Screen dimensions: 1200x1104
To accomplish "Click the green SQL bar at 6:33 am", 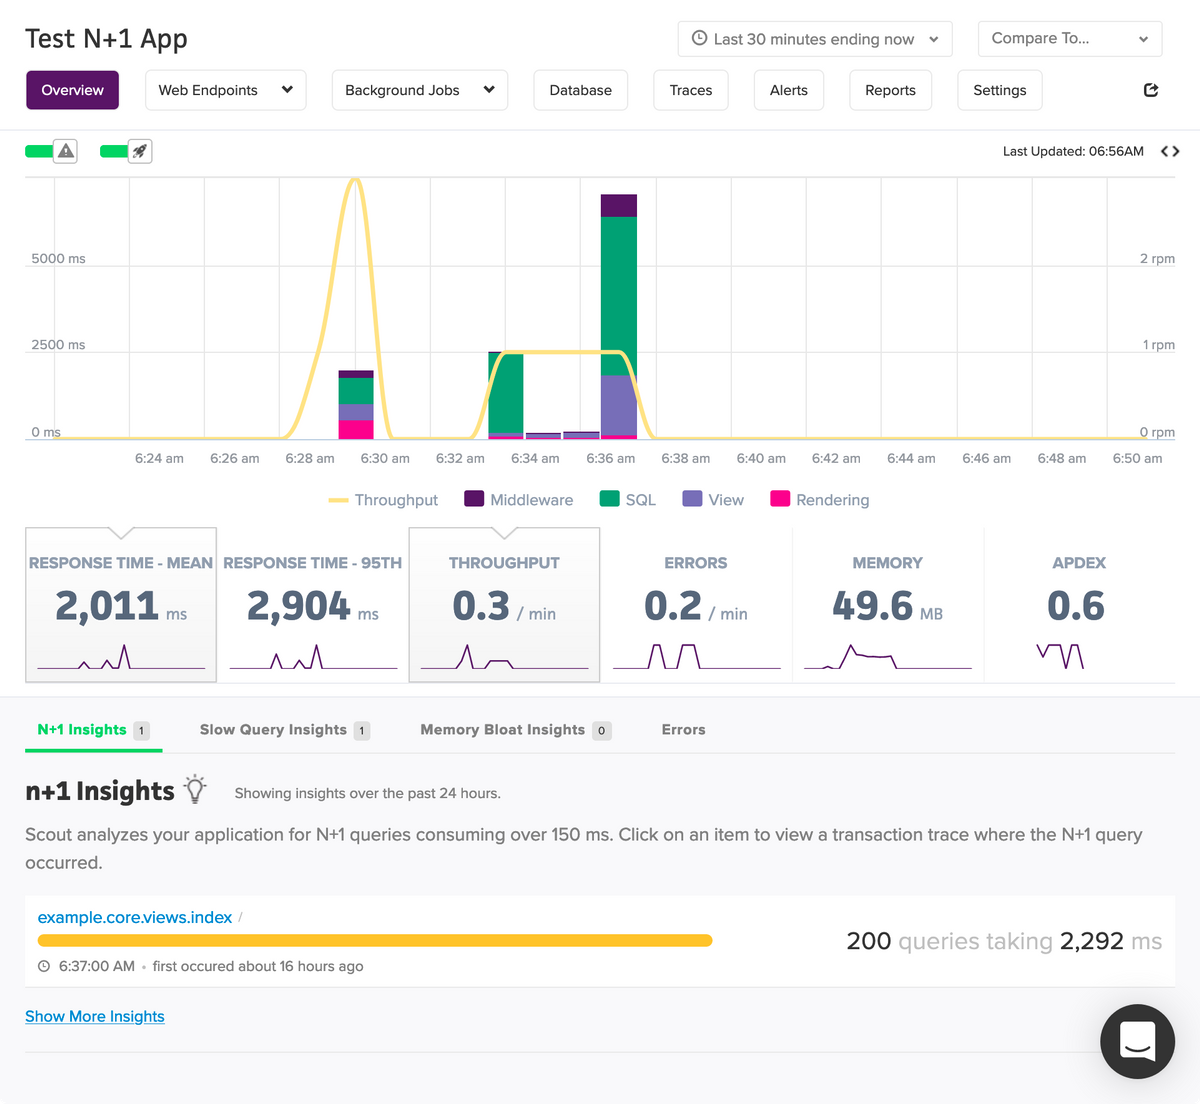I will pos(506,395).
